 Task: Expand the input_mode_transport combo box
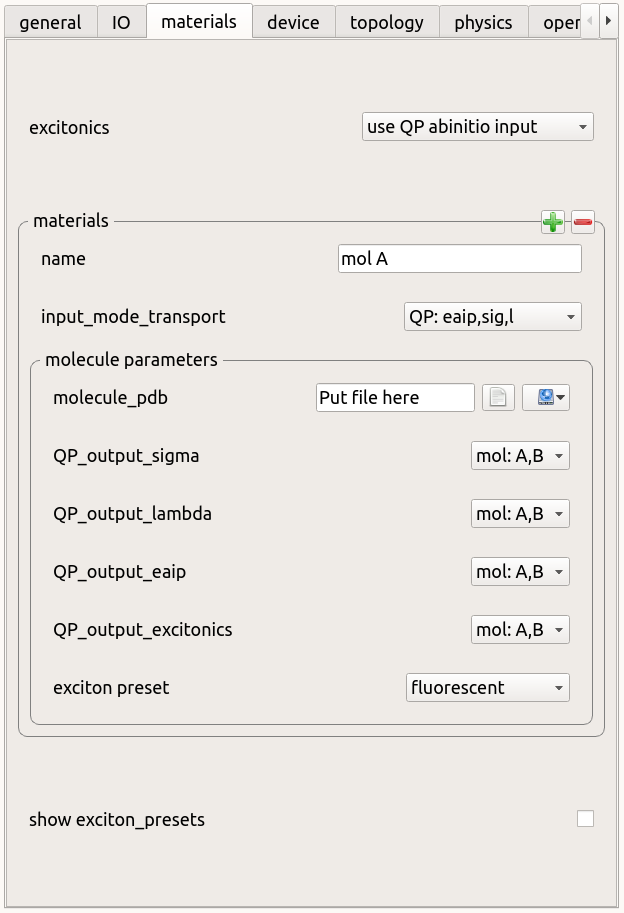click(491, 317)
